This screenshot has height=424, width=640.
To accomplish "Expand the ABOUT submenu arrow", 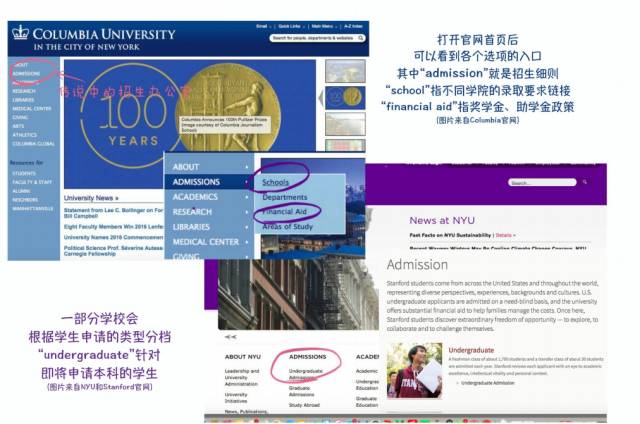I will 247,167.
